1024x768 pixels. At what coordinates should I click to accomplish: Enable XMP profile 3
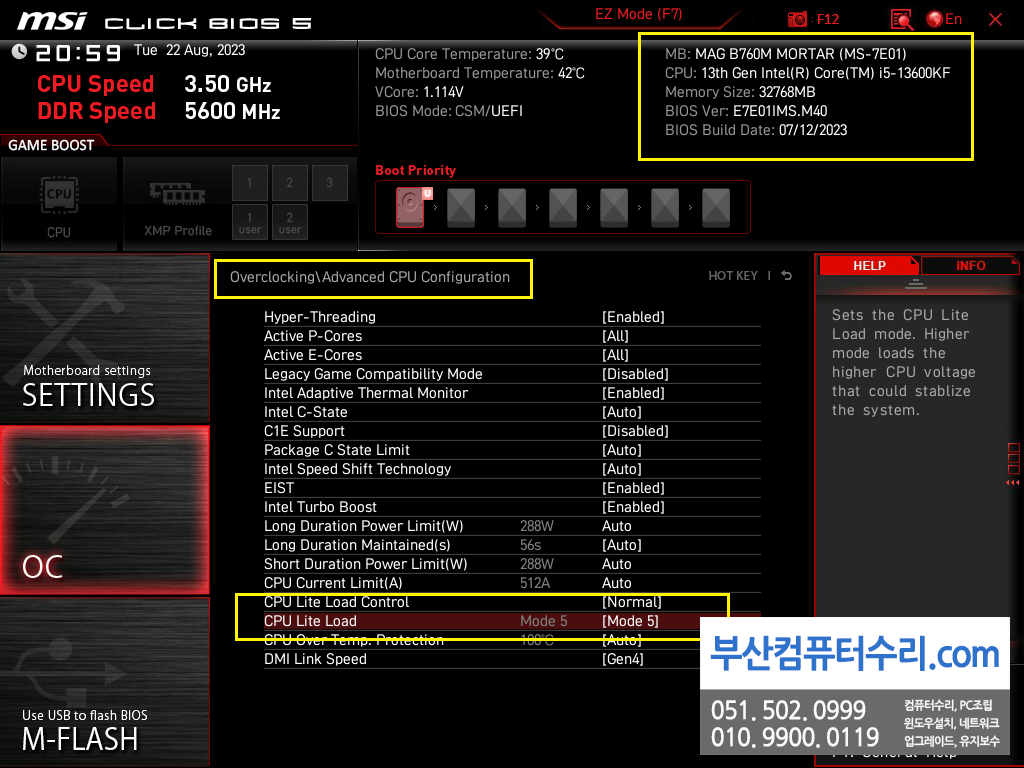pyautogui.click(x=329, y=183)
